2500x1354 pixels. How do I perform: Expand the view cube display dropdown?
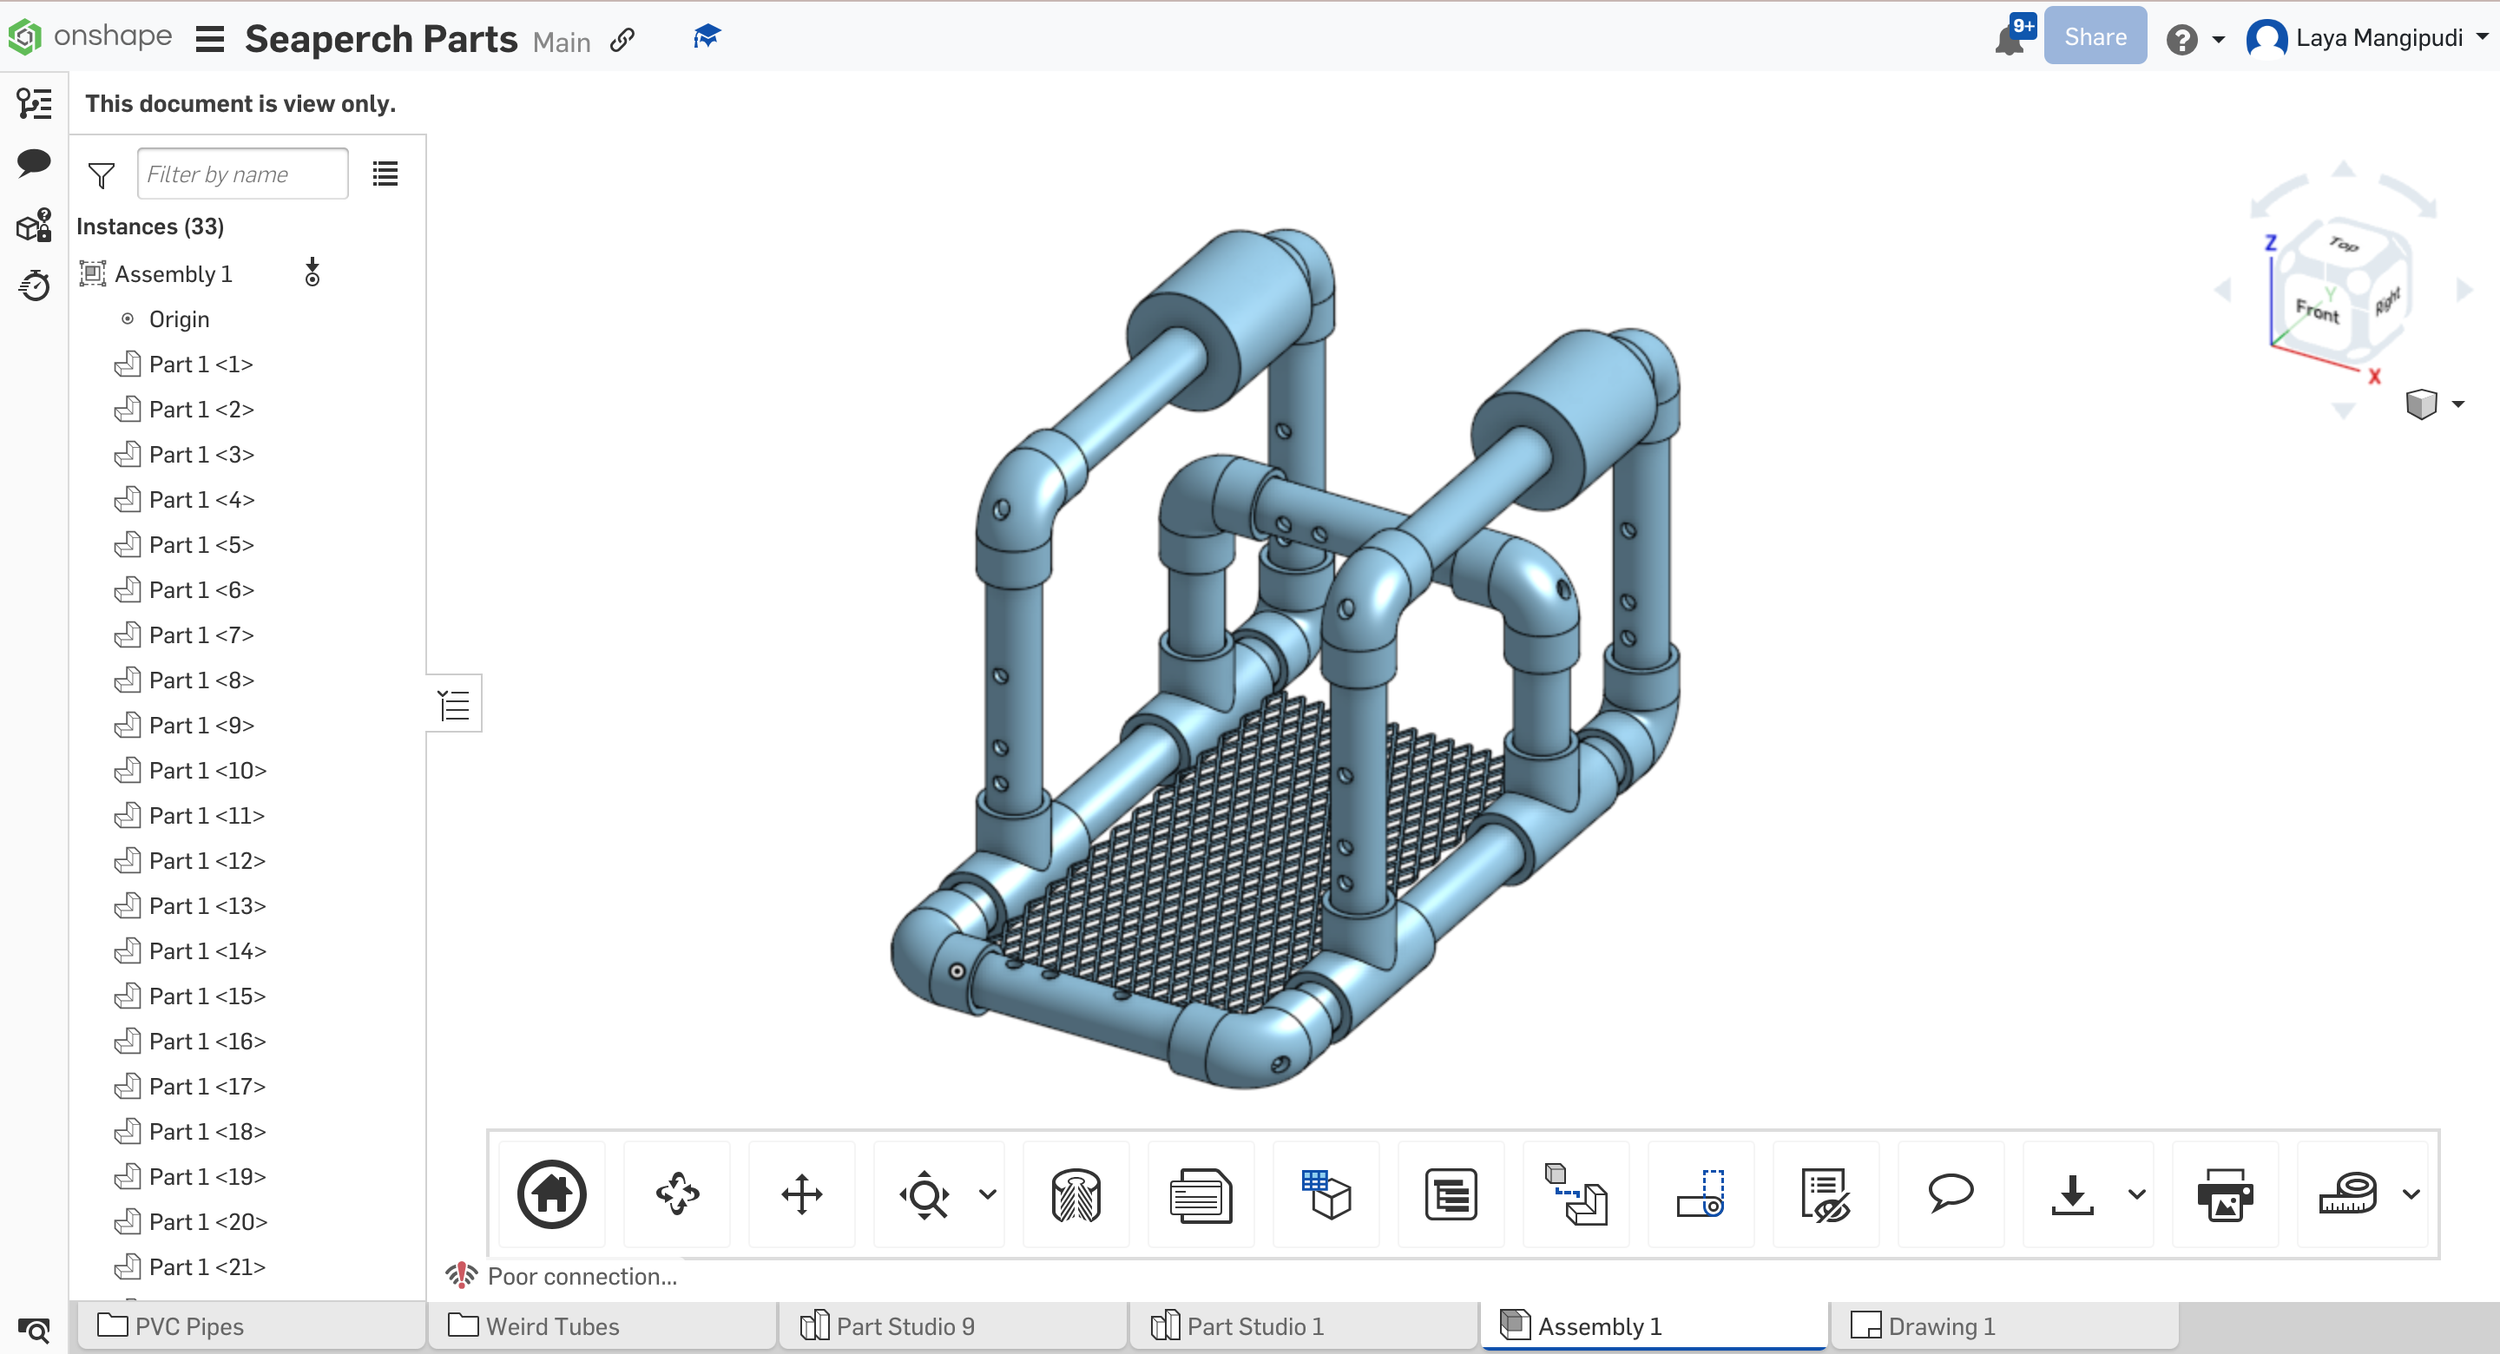2458,405
